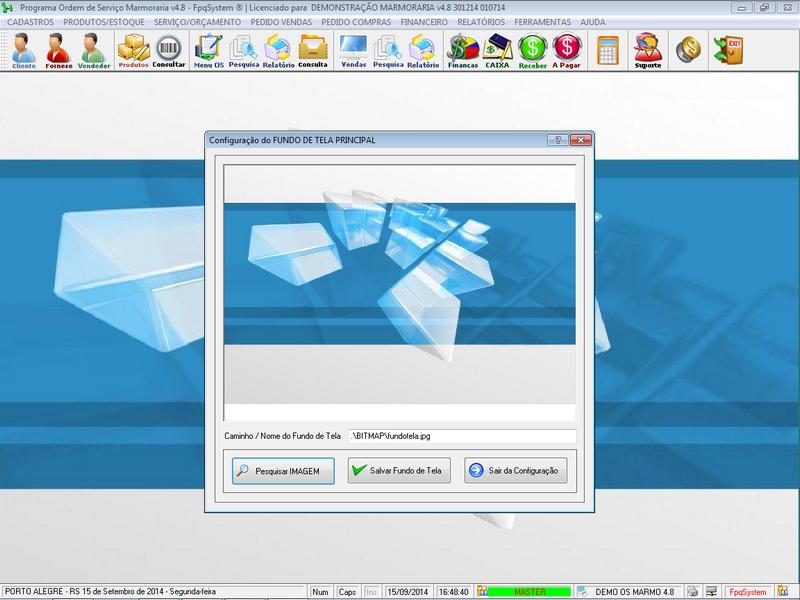Open the Produtos boxes icon
The height and width of the screenshot is (600, 800).
click(x=133, y=51)
